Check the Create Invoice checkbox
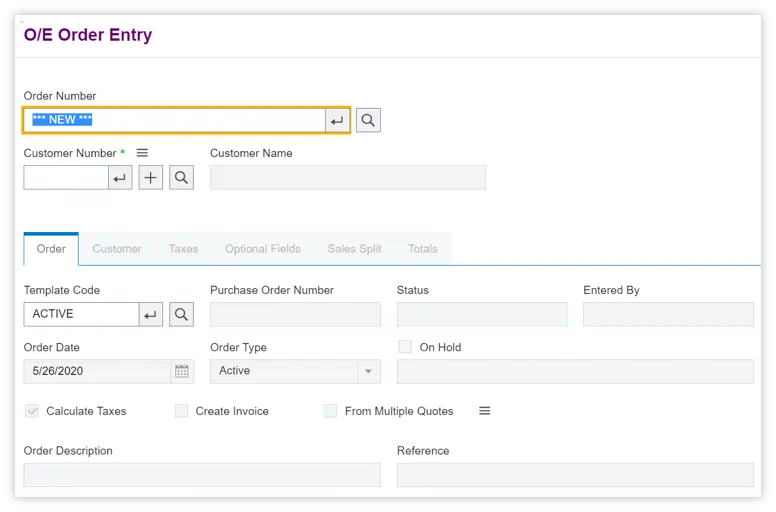 [x=181, y=411]
